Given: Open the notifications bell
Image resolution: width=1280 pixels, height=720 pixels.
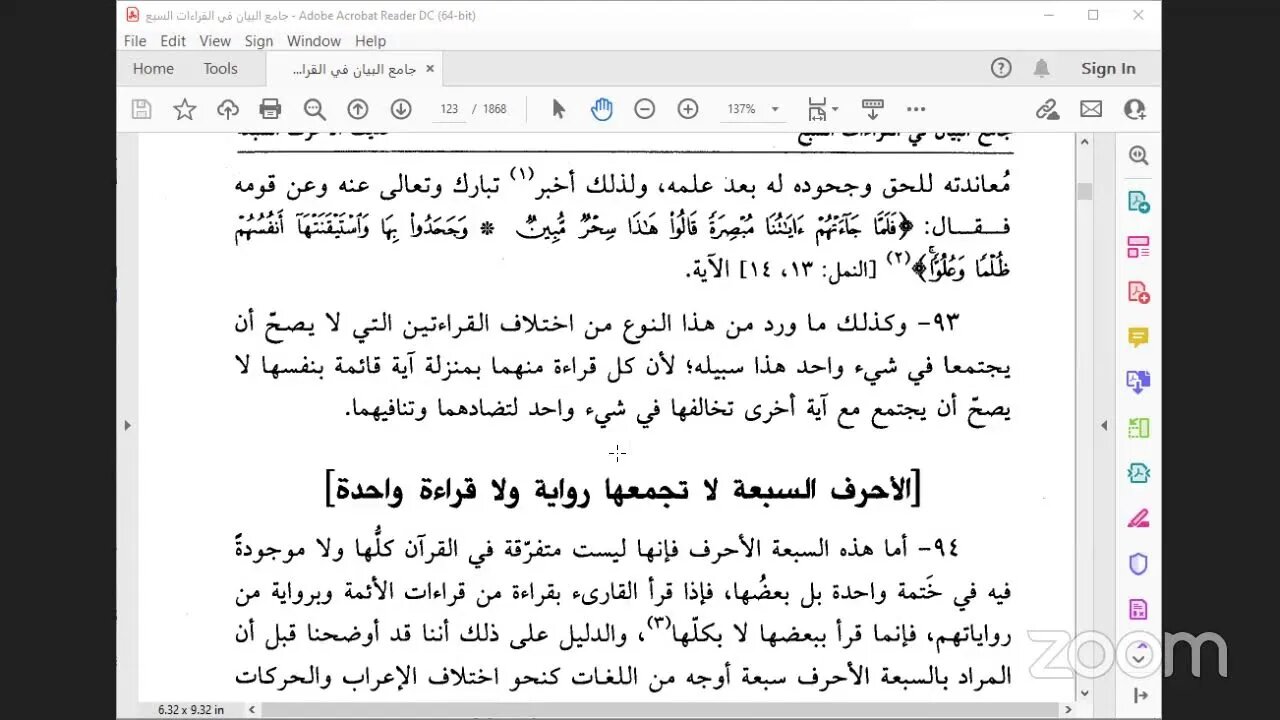Looking at the screenshot, I should coord(1042,69).
